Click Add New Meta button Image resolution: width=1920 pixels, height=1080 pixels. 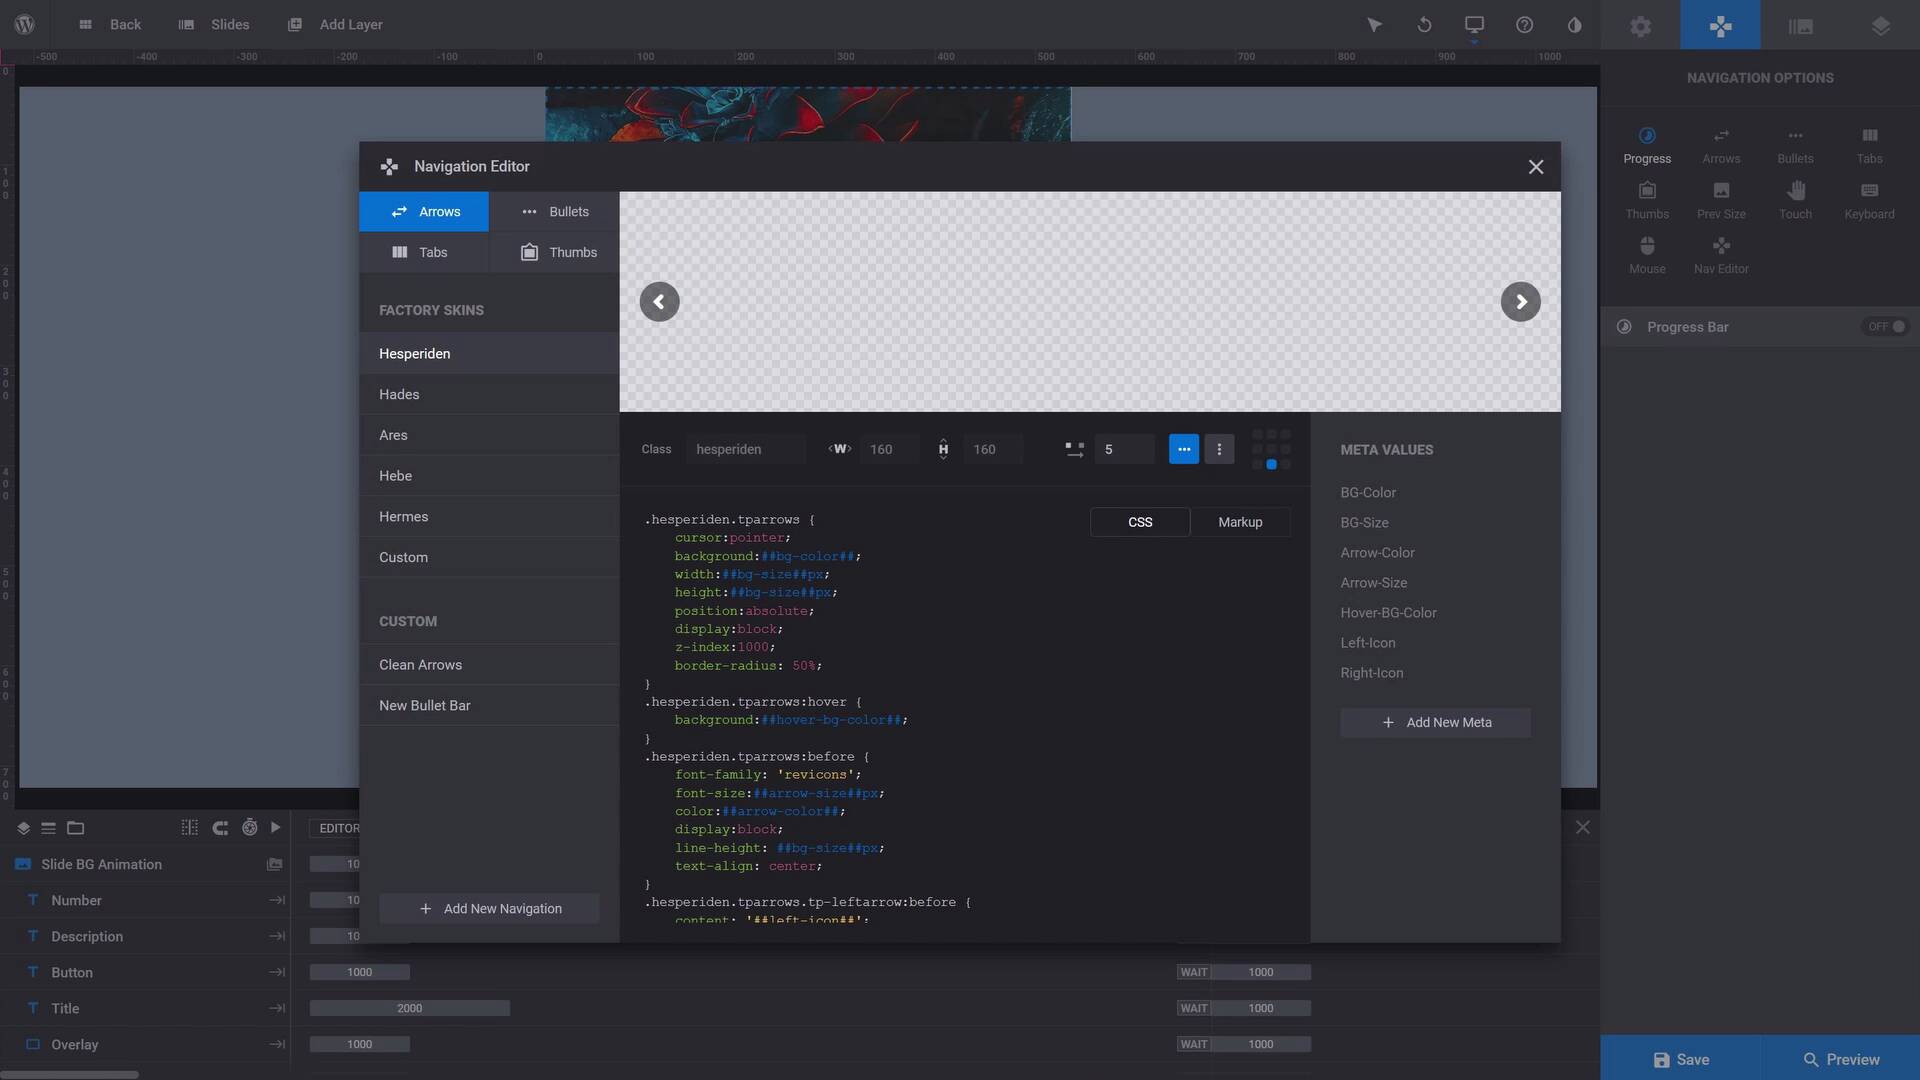[x=1435, y=723]
